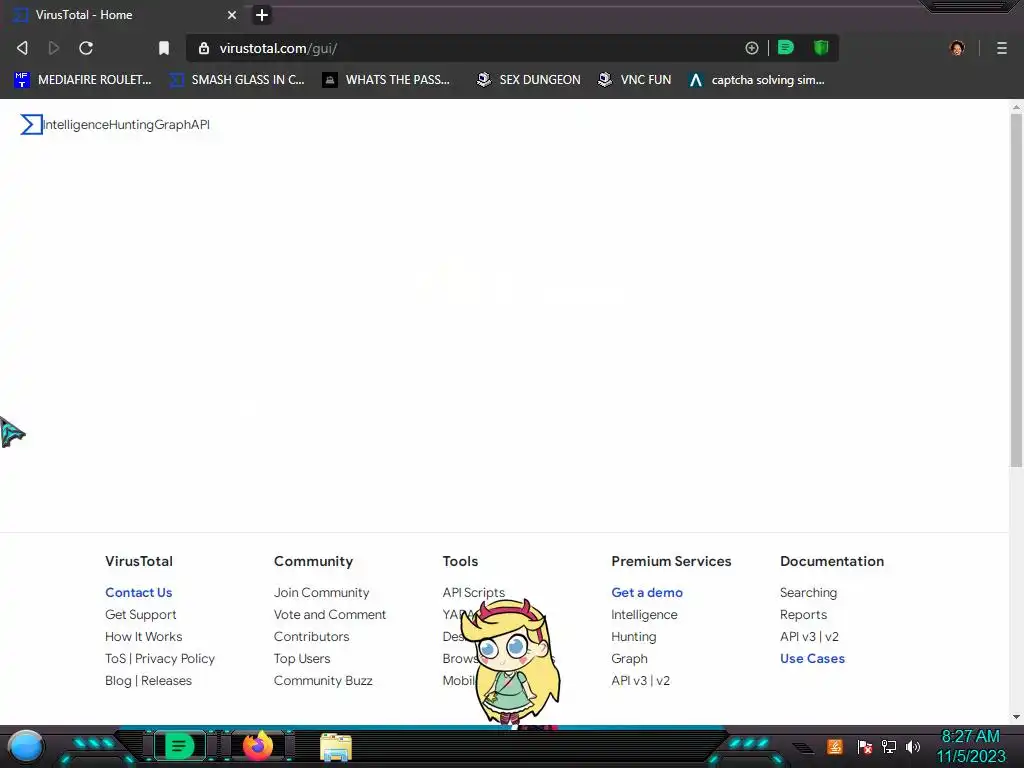This screenshot has width=1024, height=768.
Task: Open Community Buzz link
Action: [323, 680]
